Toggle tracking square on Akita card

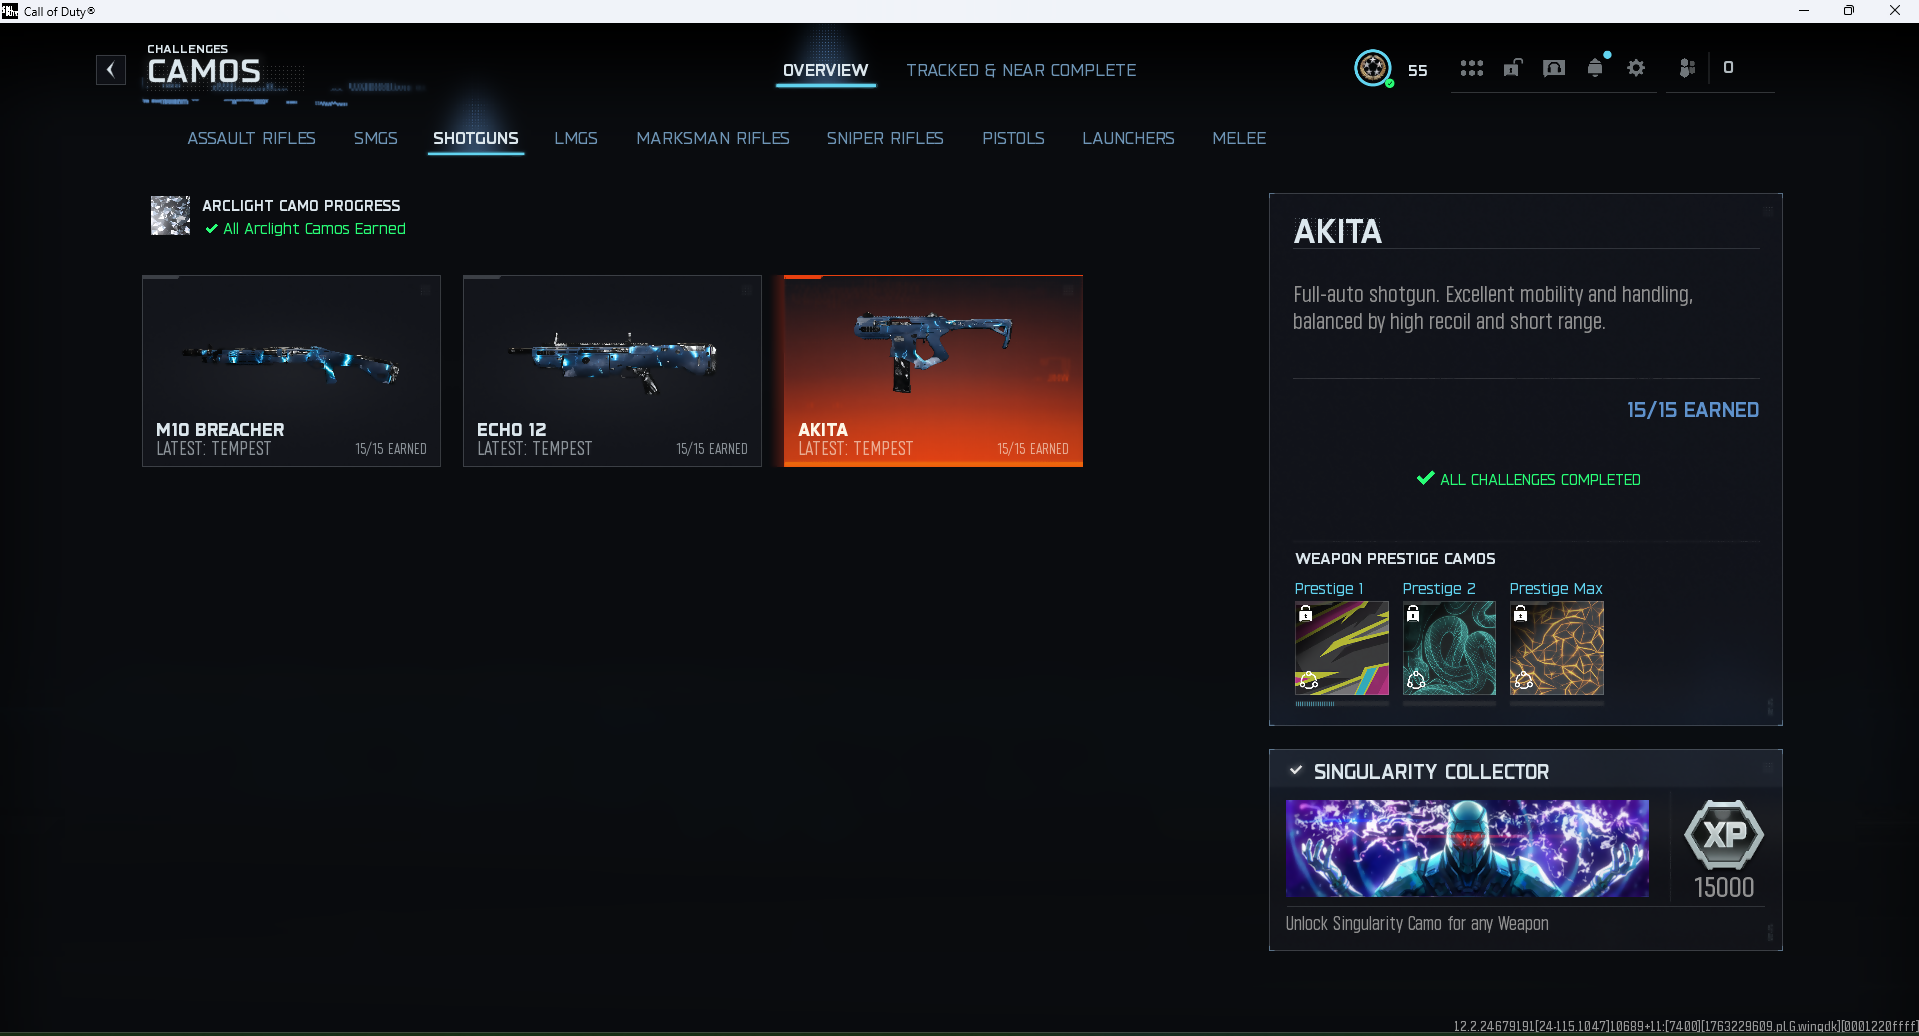tap(1068, 290)
